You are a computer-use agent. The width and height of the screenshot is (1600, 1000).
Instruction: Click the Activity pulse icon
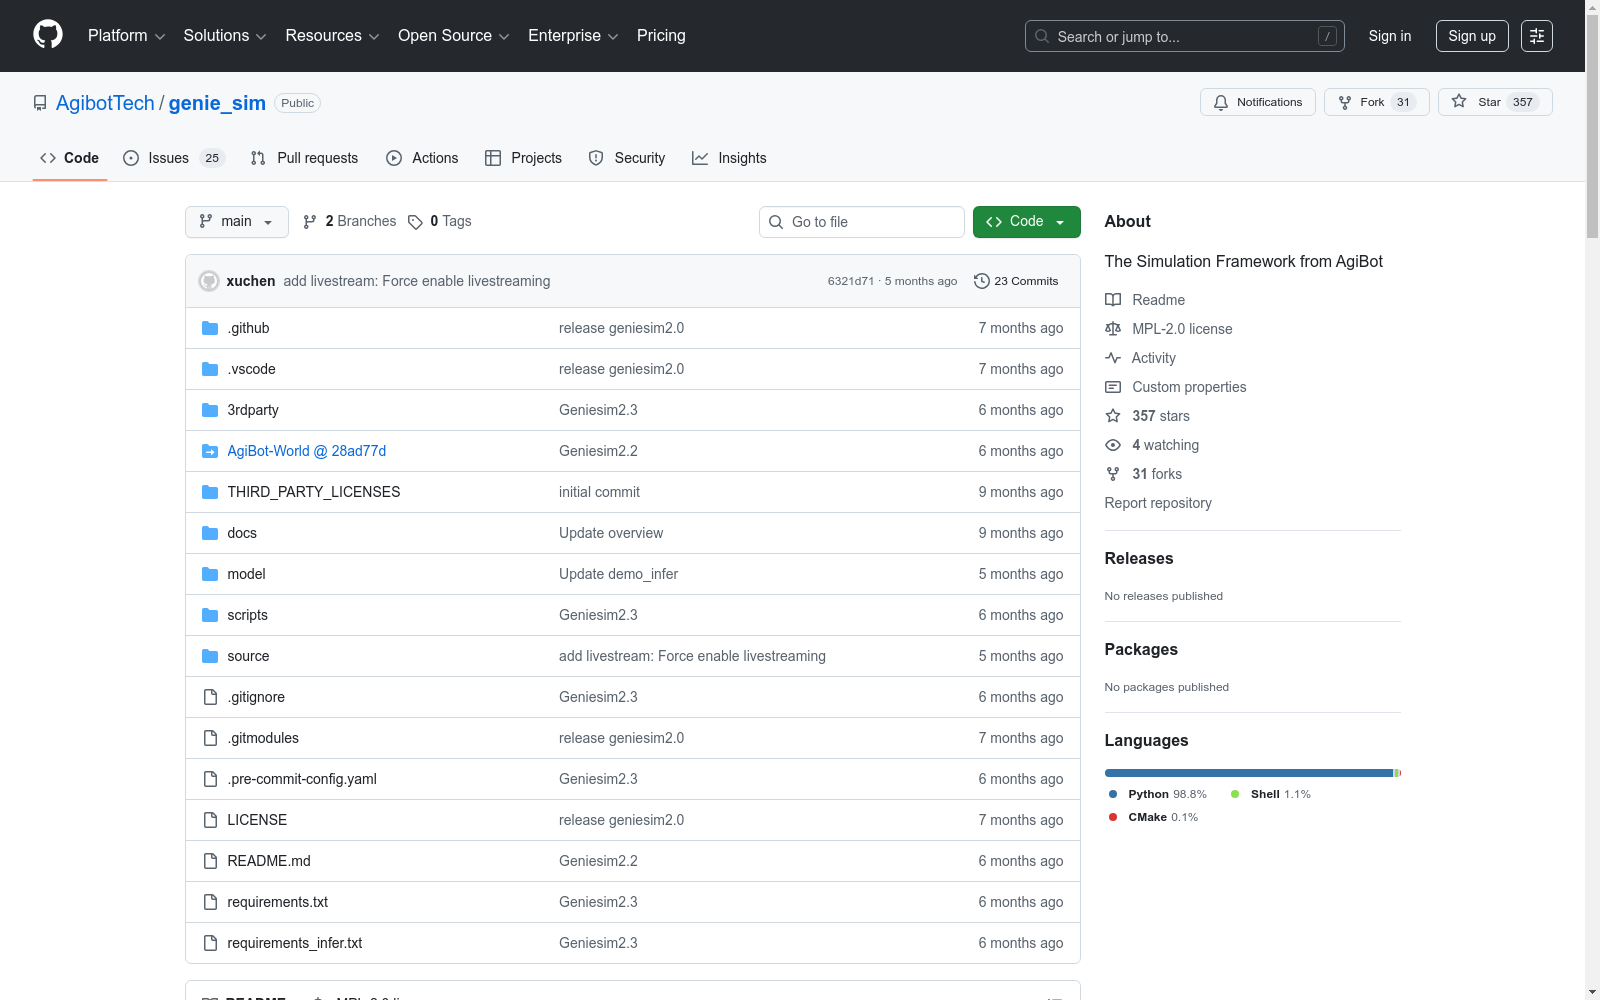point(1113,358)
